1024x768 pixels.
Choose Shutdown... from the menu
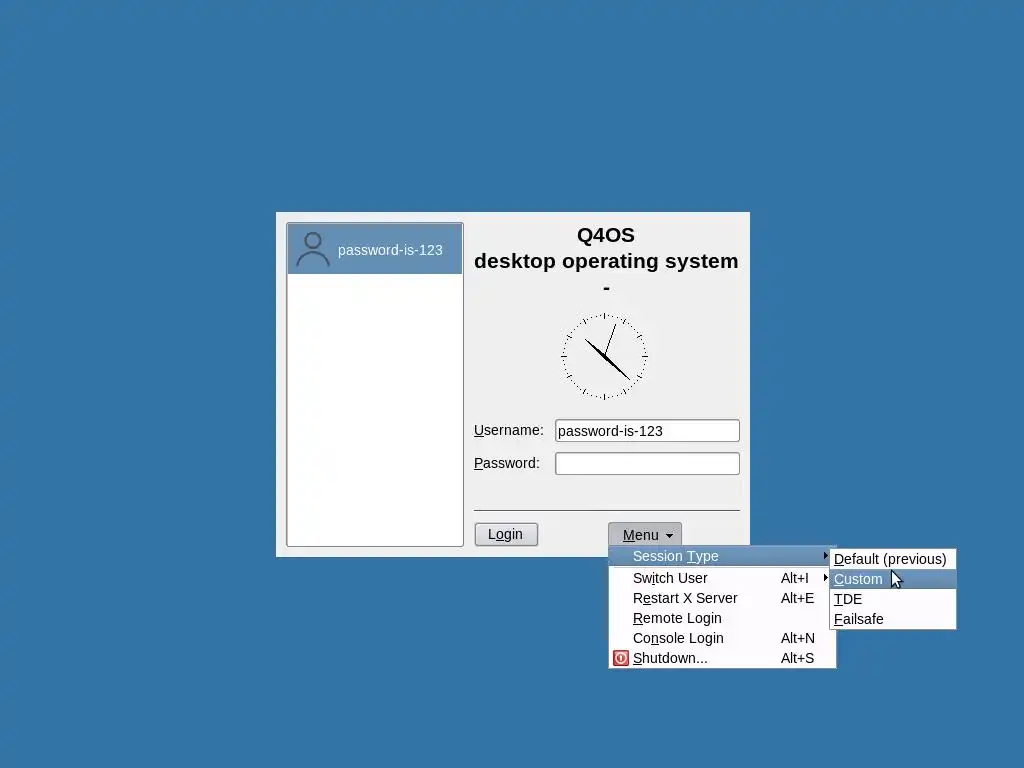click(722, 658)
